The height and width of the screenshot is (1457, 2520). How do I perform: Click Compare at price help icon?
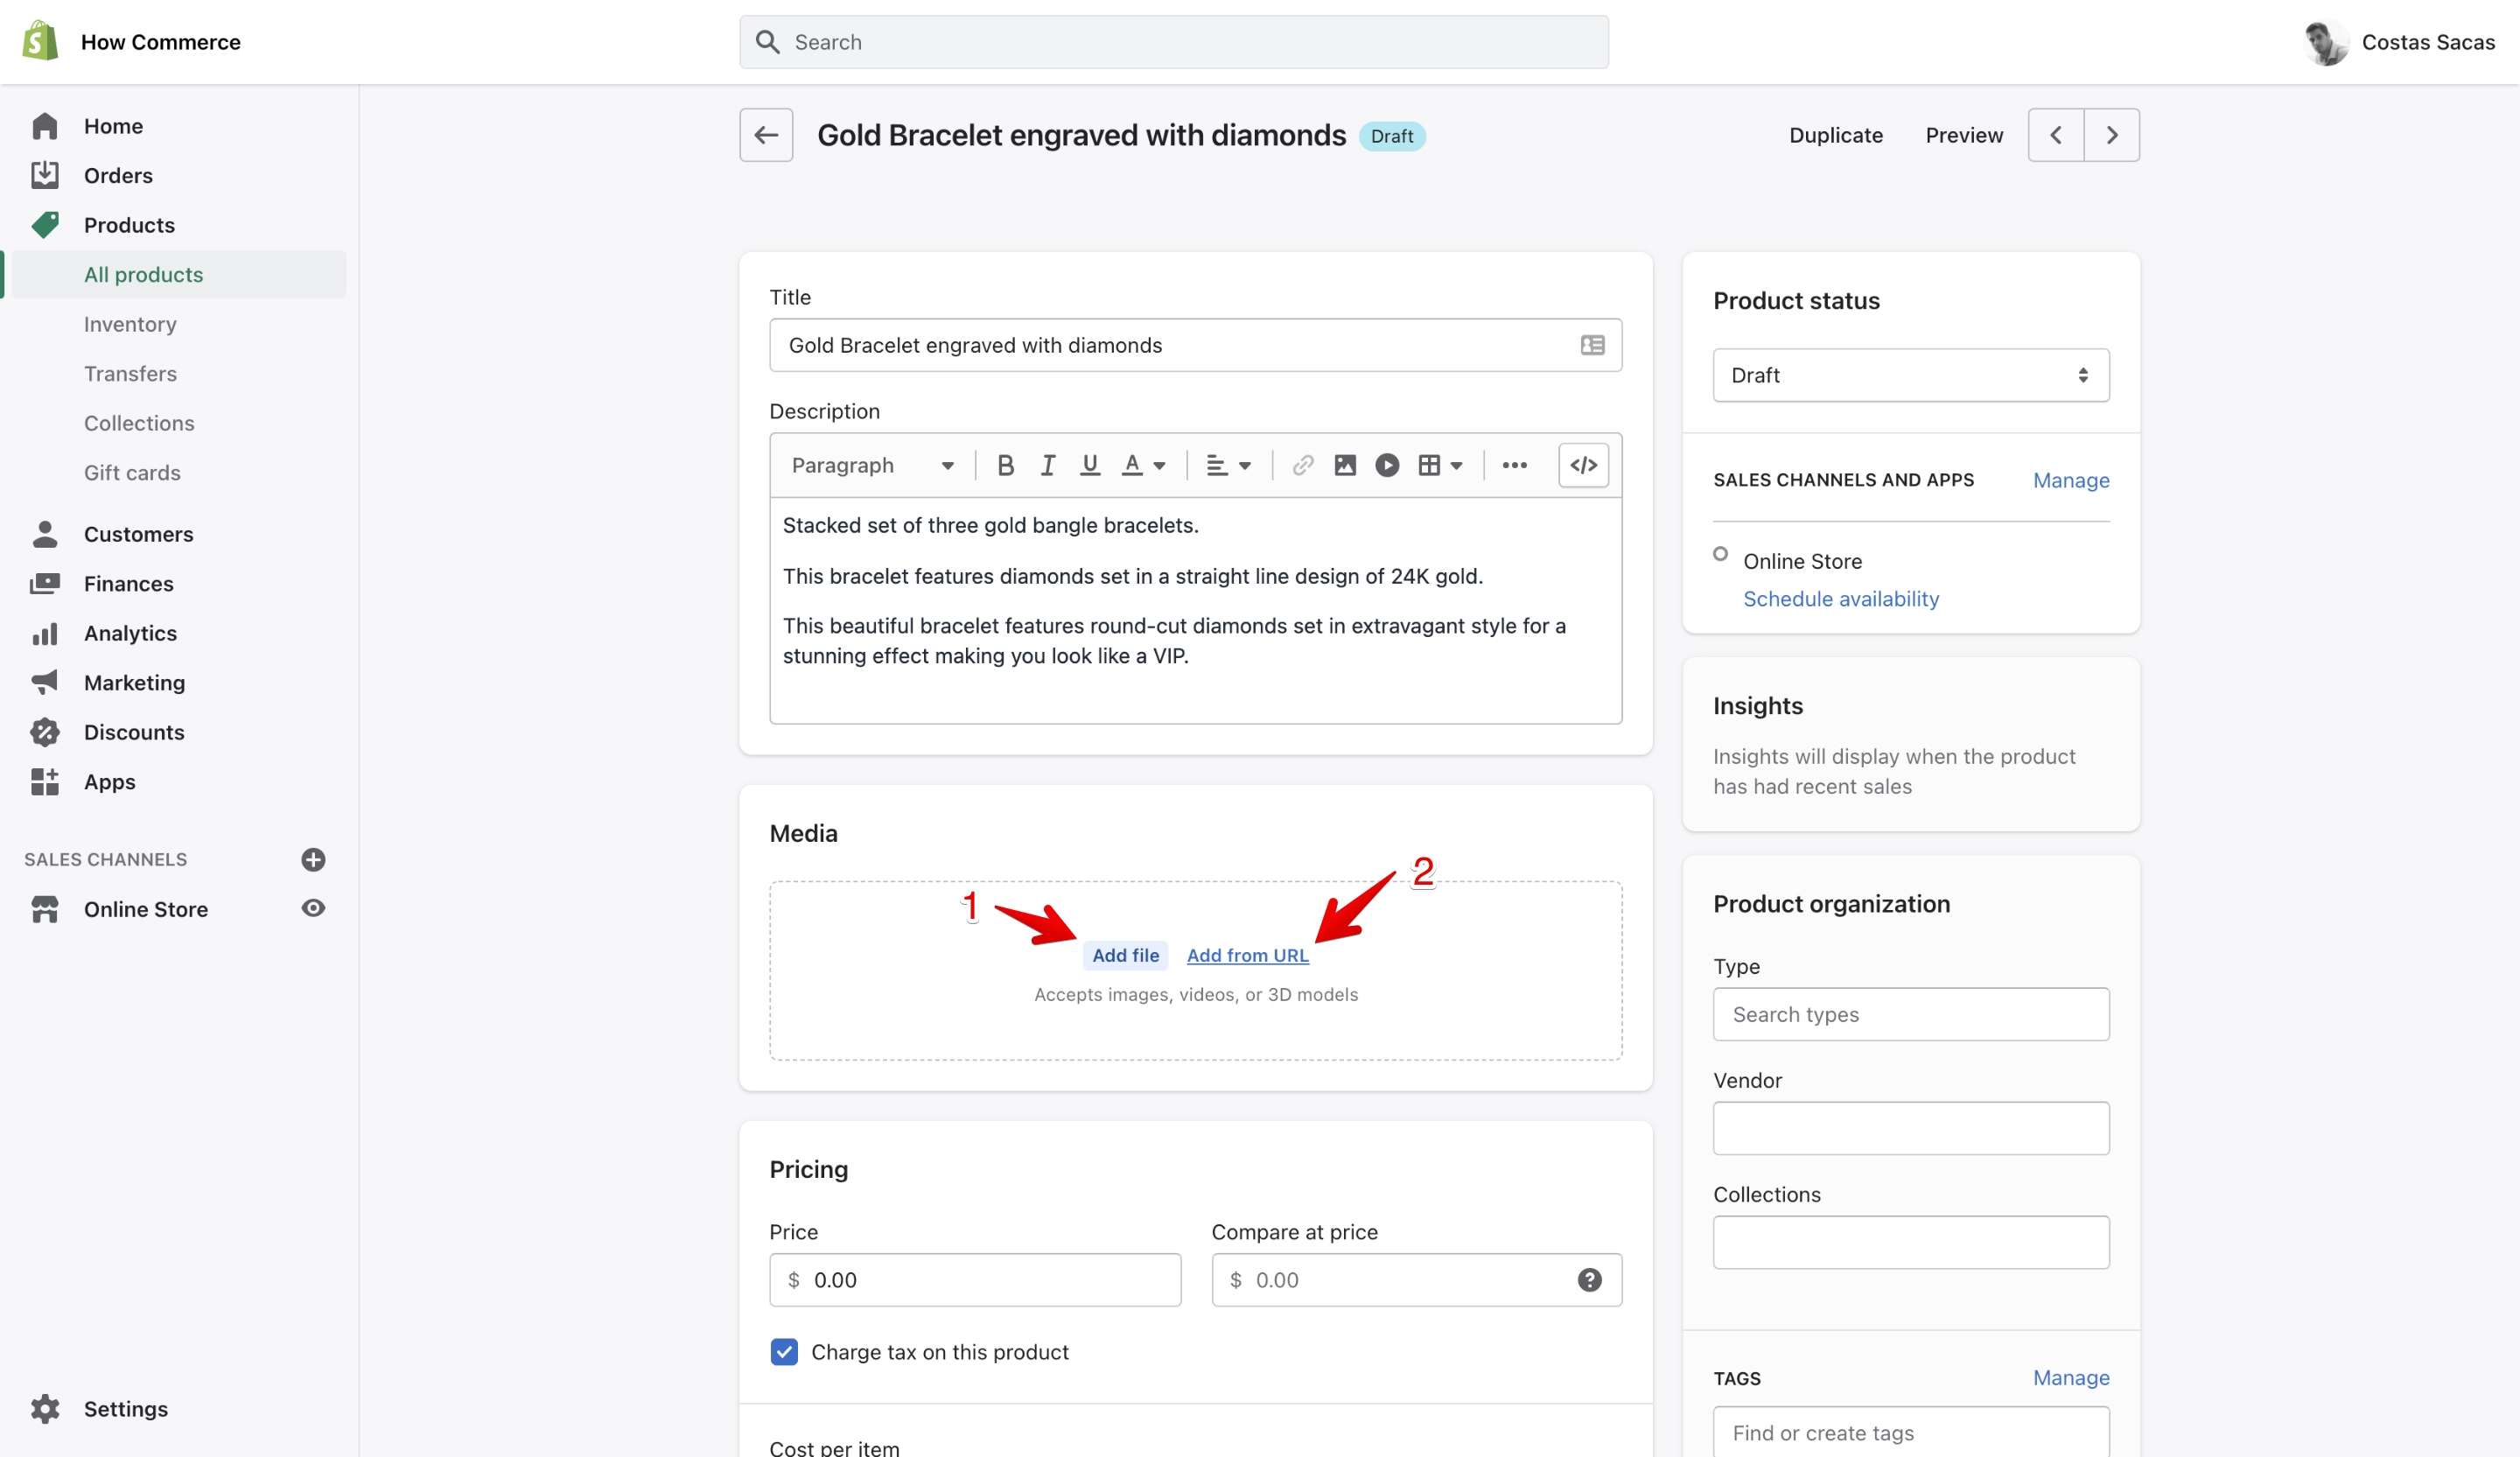(x=1589, y=1279)
